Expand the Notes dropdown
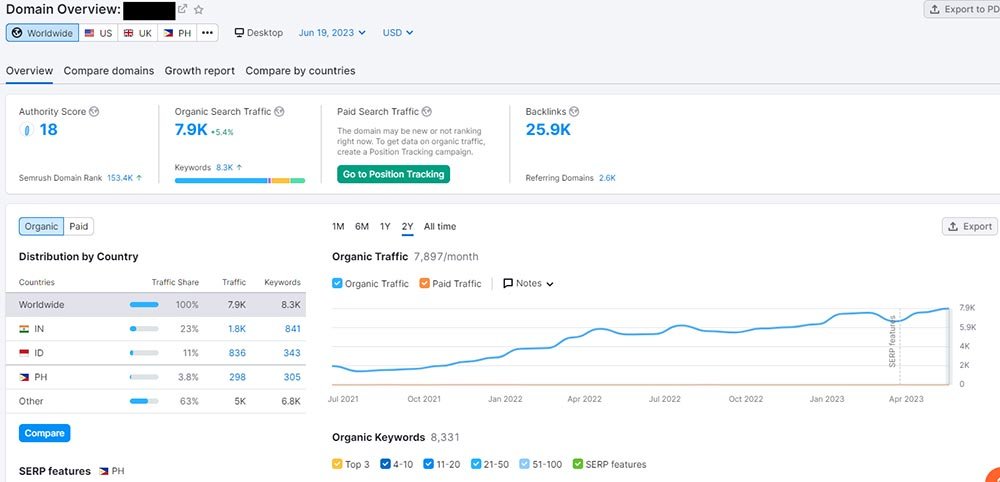 pyautogui.click(x=528, y=283)
